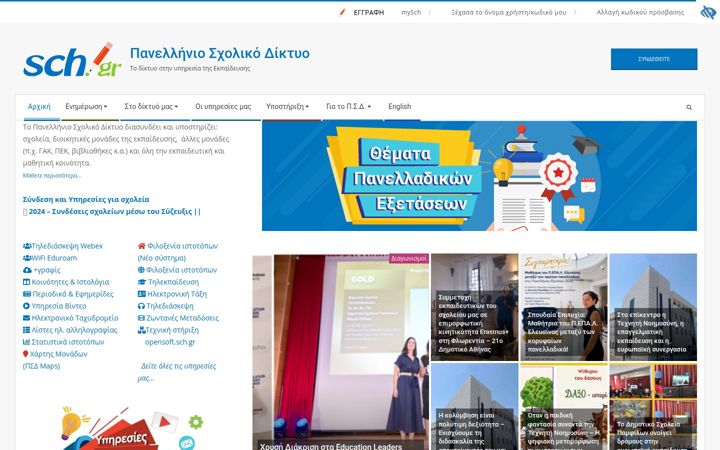720x450 pixels.
Task: Click the (ΠΣΔ Maps) text
Action: coord(41,366)
